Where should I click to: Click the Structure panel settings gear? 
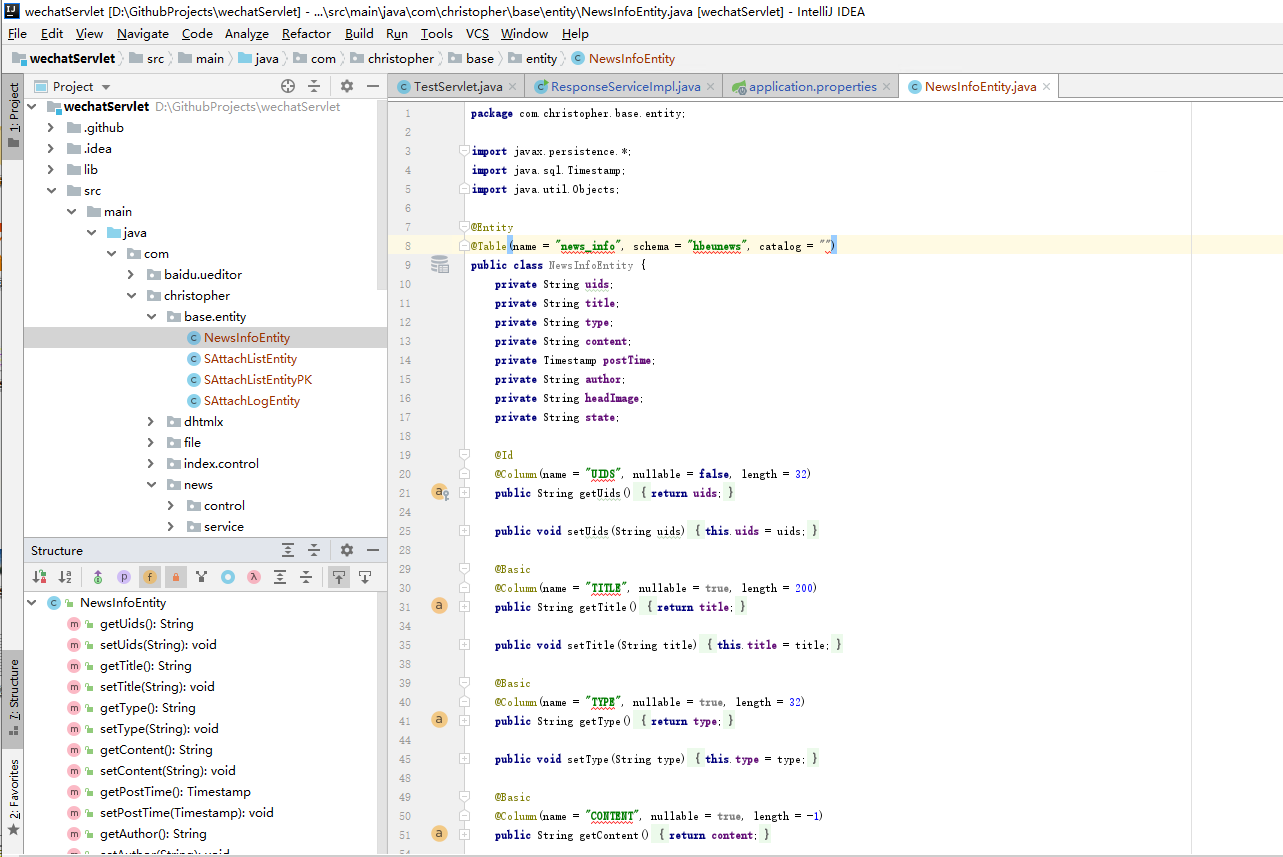346,549
